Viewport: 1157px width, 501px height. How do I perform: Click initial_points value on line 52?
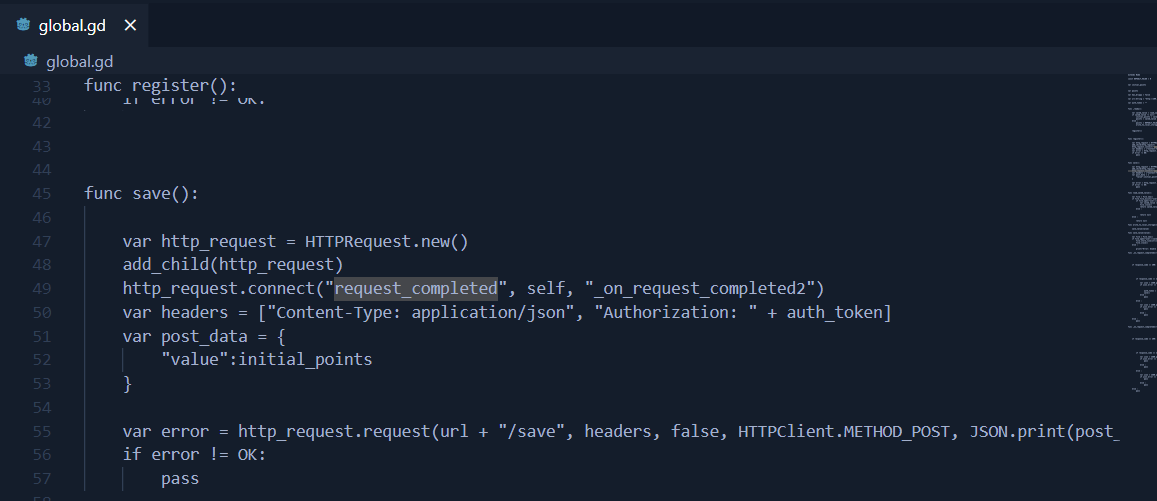[305, 359]
